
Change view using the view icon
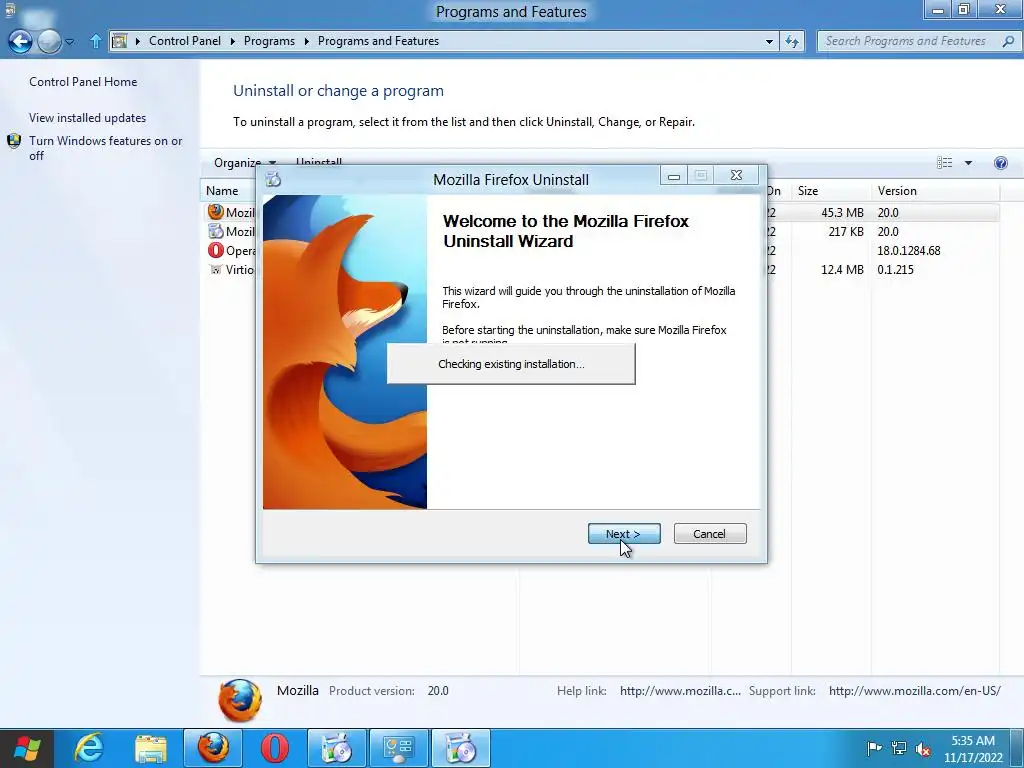pyautogui.click(x=944, y=163)
